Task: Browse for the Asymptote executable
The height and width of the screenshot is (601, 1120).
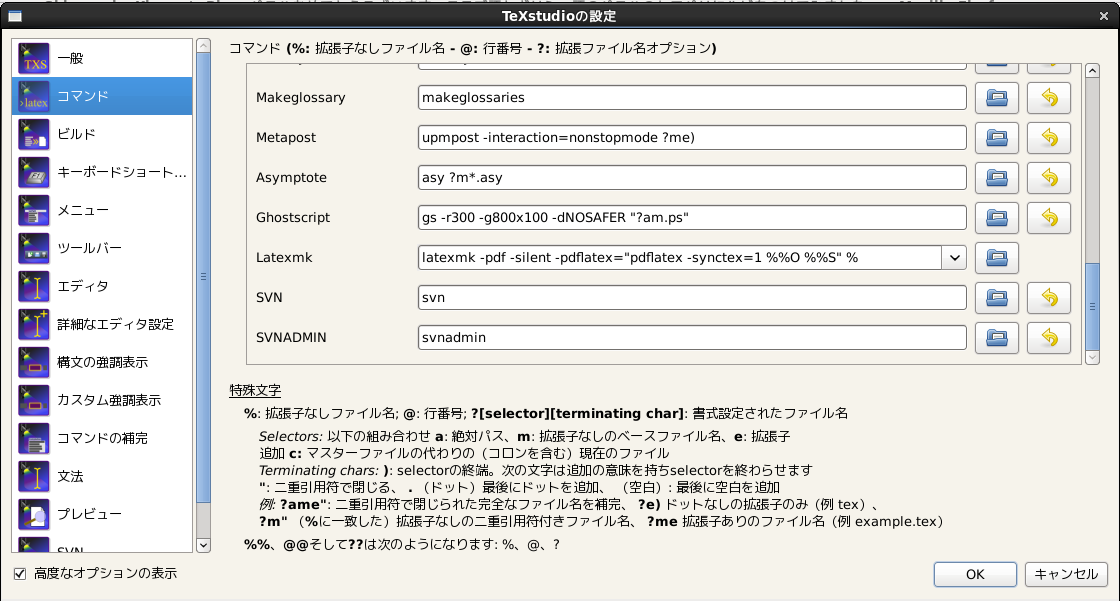Action: (x=996, y=178)
